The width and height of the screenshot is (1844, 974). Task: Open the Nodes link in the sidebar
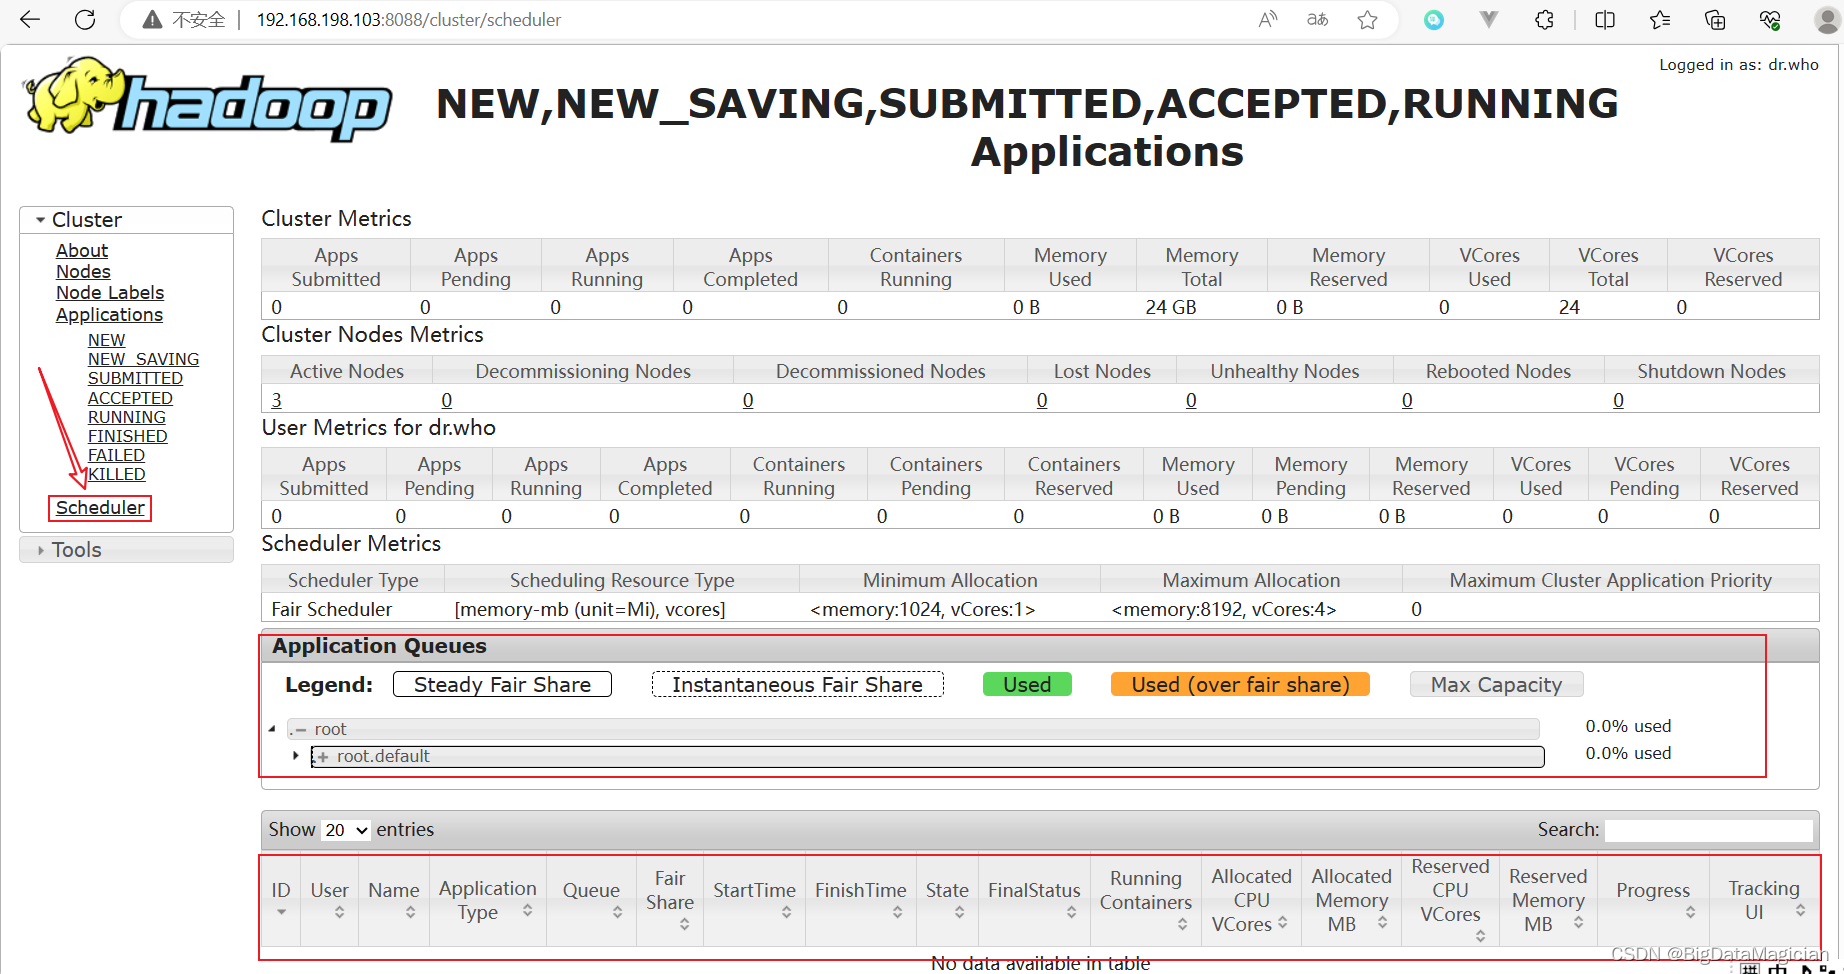pos(83,272)
